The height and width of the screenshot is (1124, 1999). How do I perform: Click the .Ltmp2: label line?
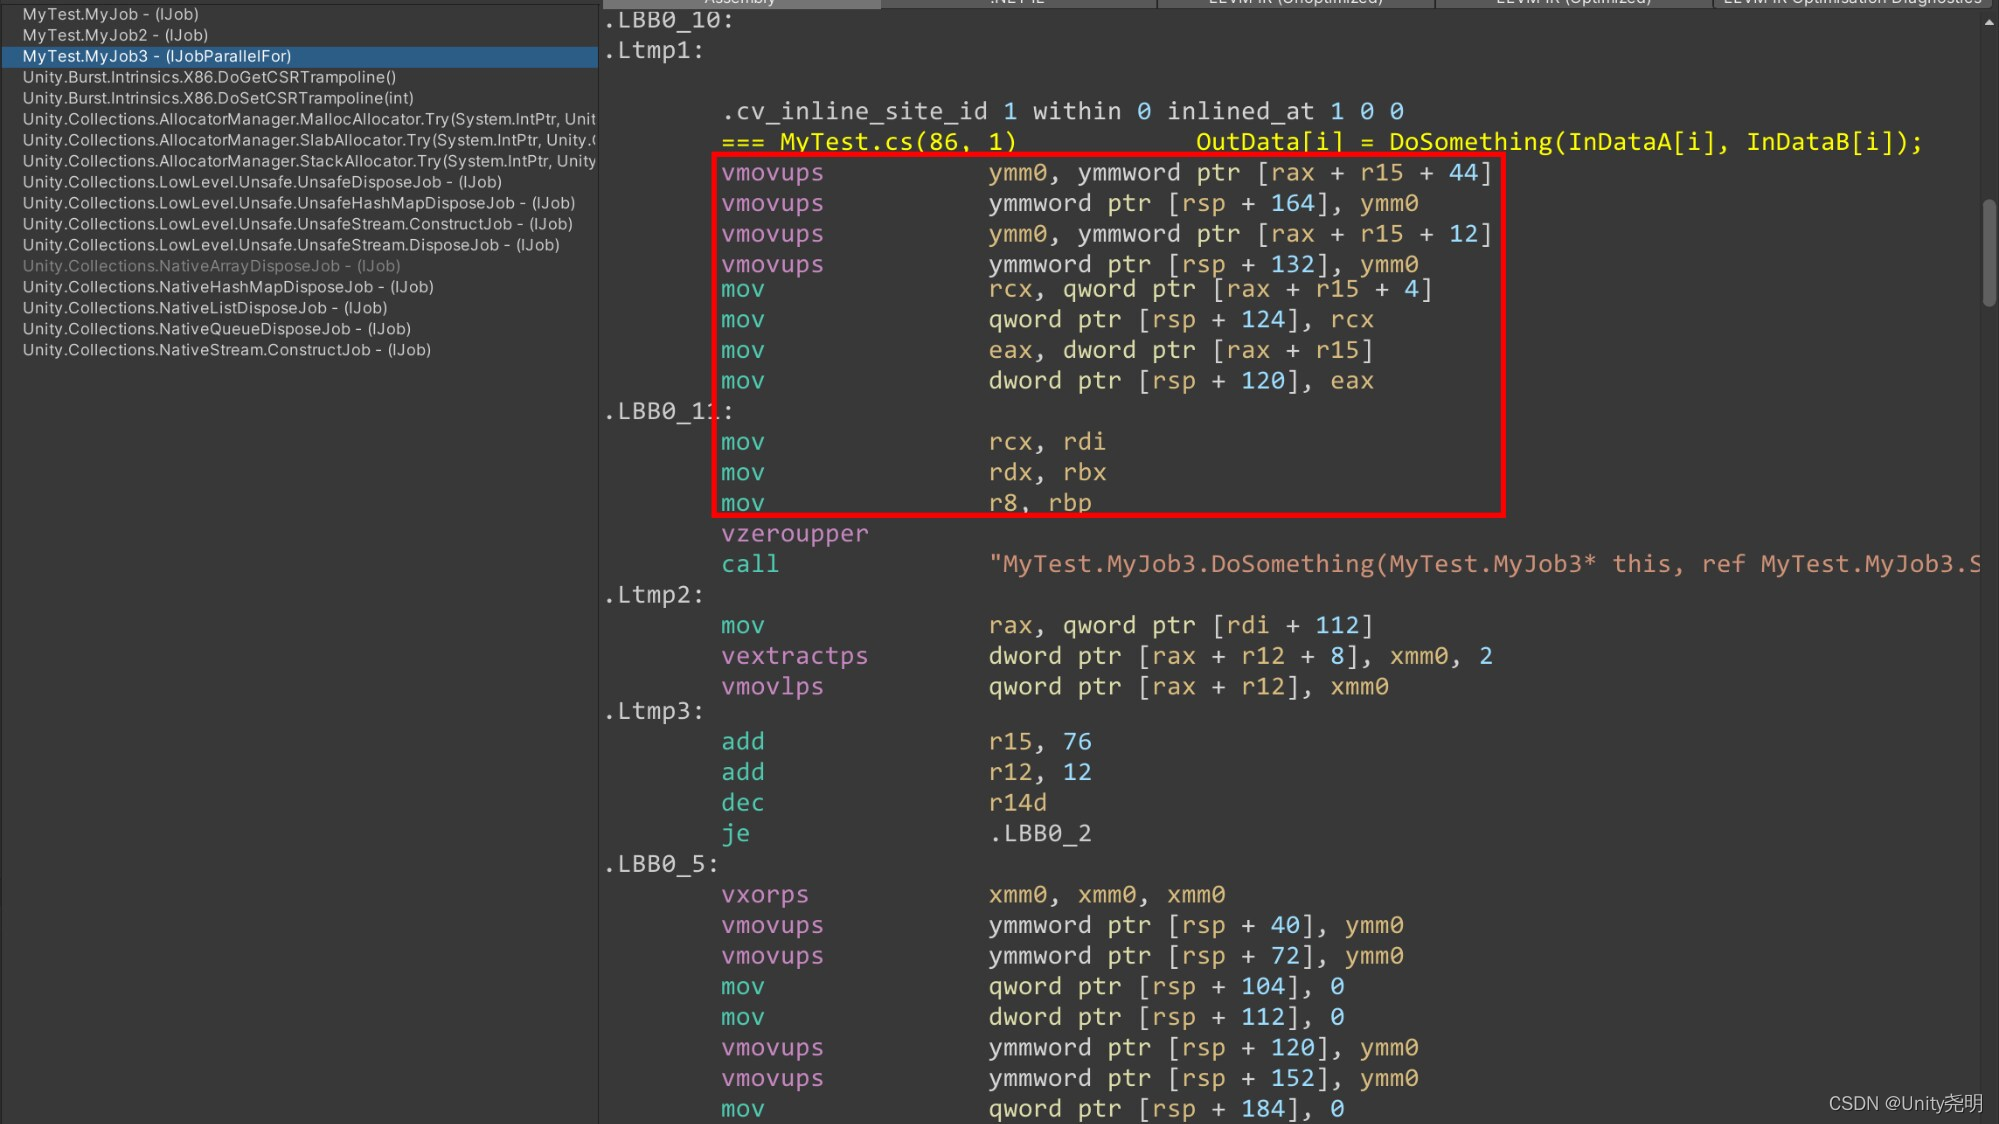click(654, 595)
